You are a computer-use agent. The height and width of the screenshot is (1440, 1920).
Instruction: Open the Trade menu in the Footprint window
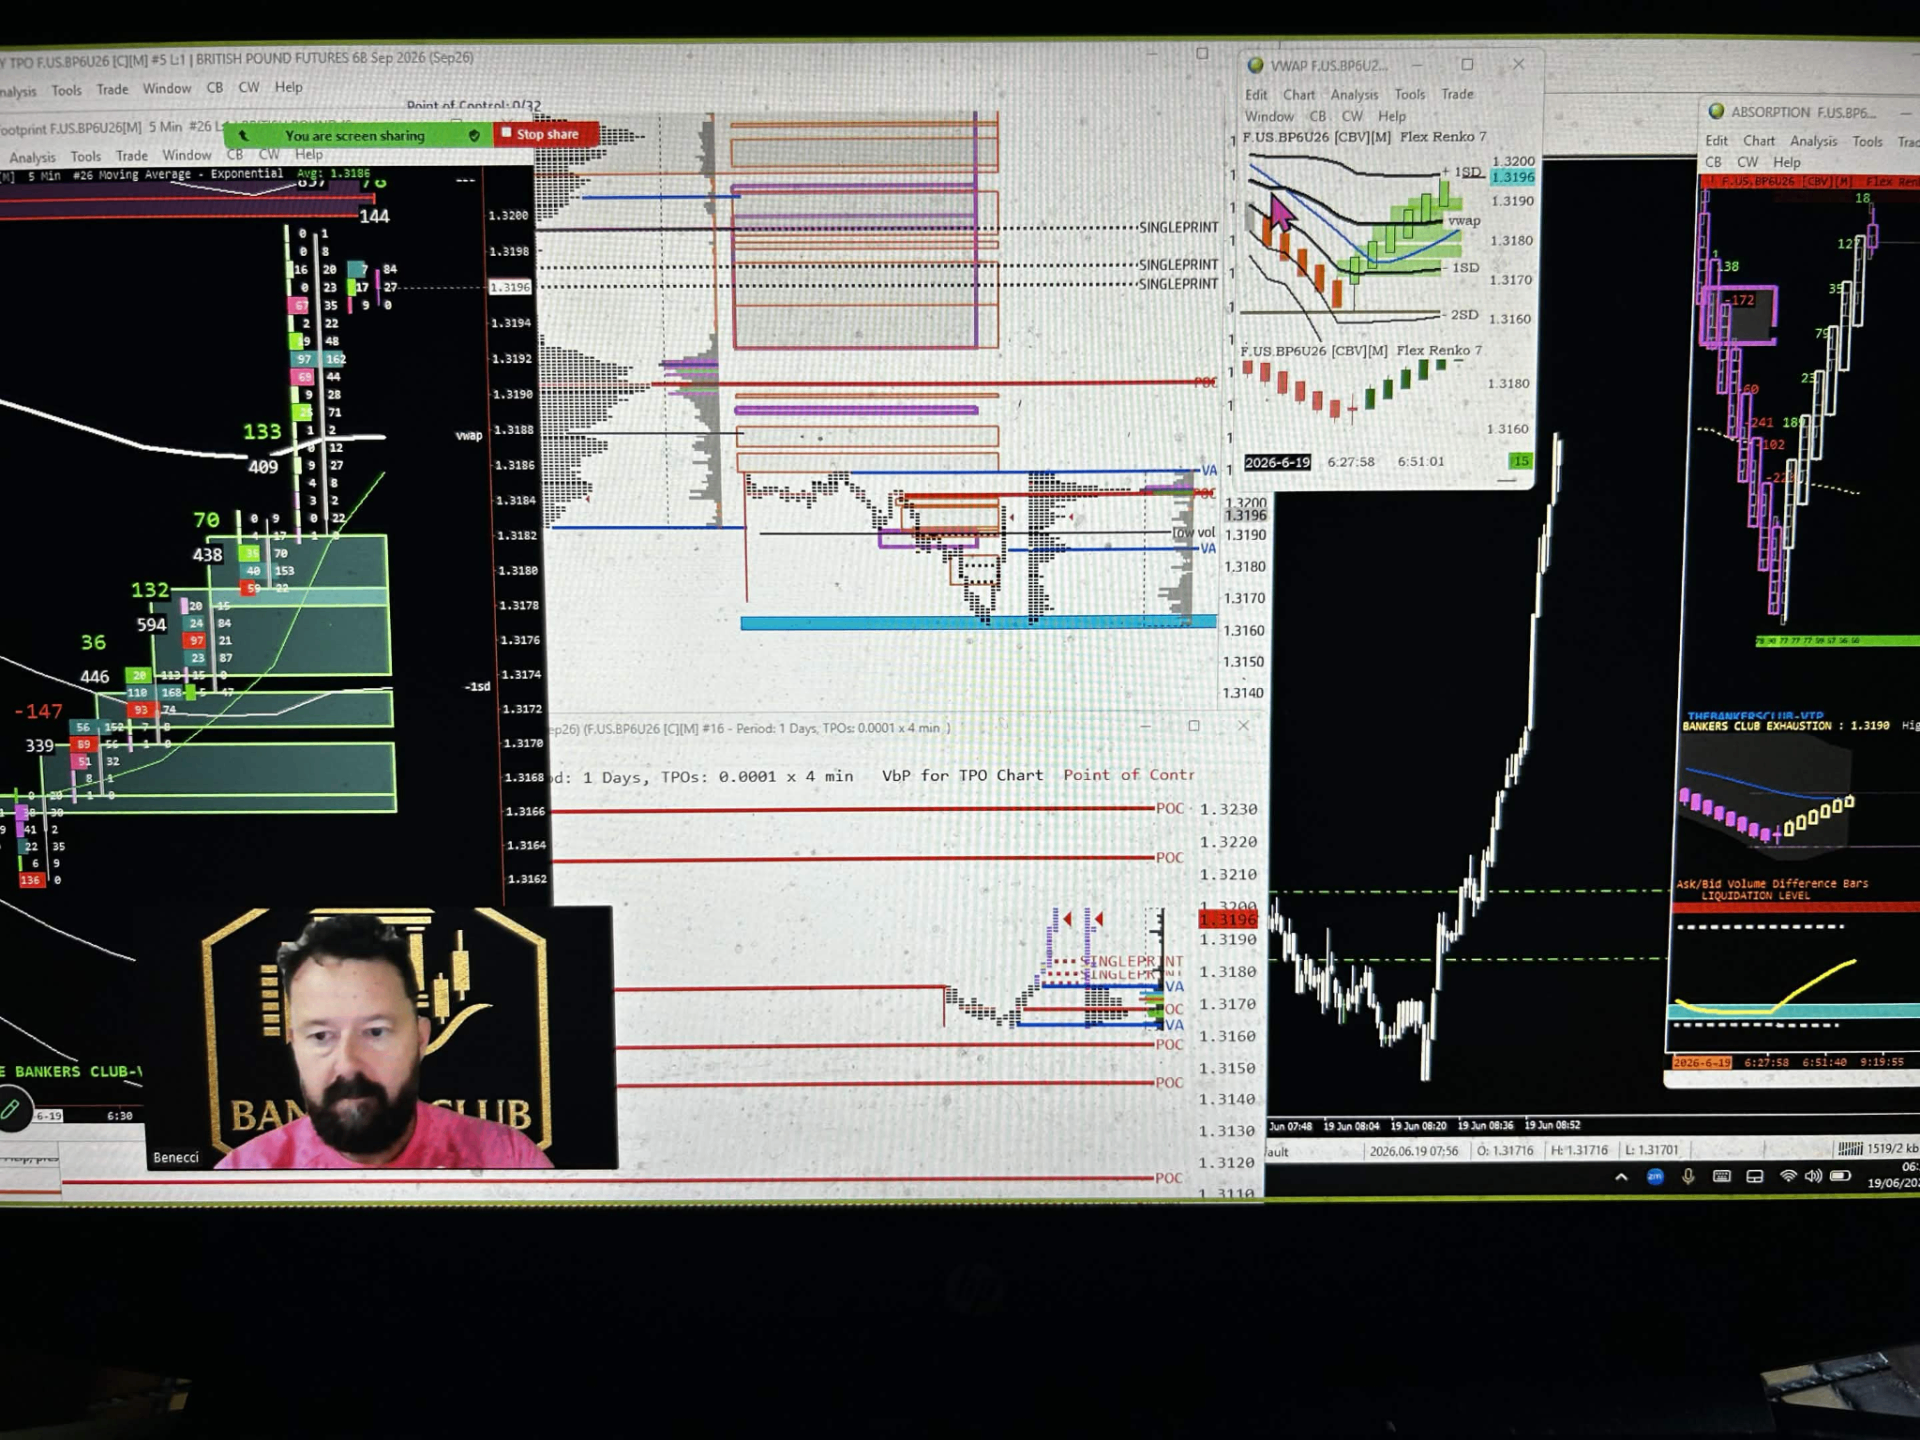[132, 155]
